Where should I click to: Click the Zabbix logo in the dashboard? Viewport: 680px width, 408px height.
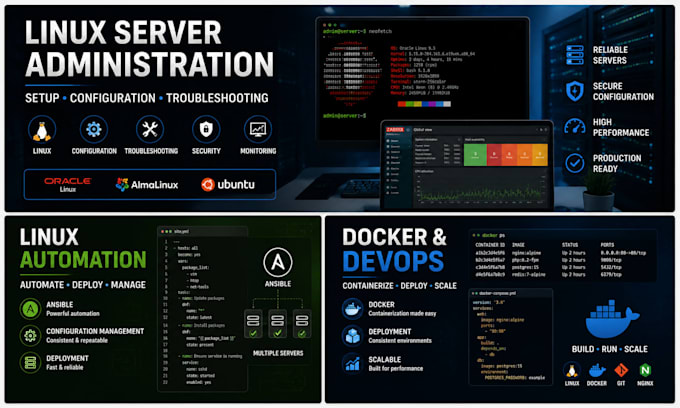click(395, 130)
